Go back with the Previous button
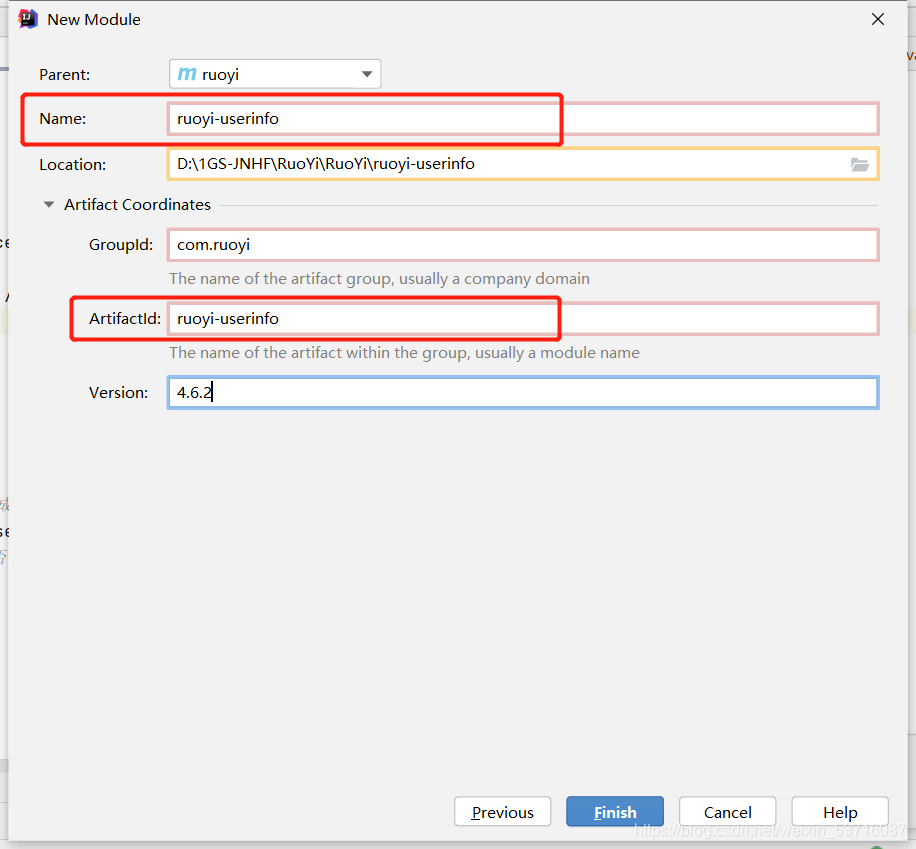 (502, 812)
